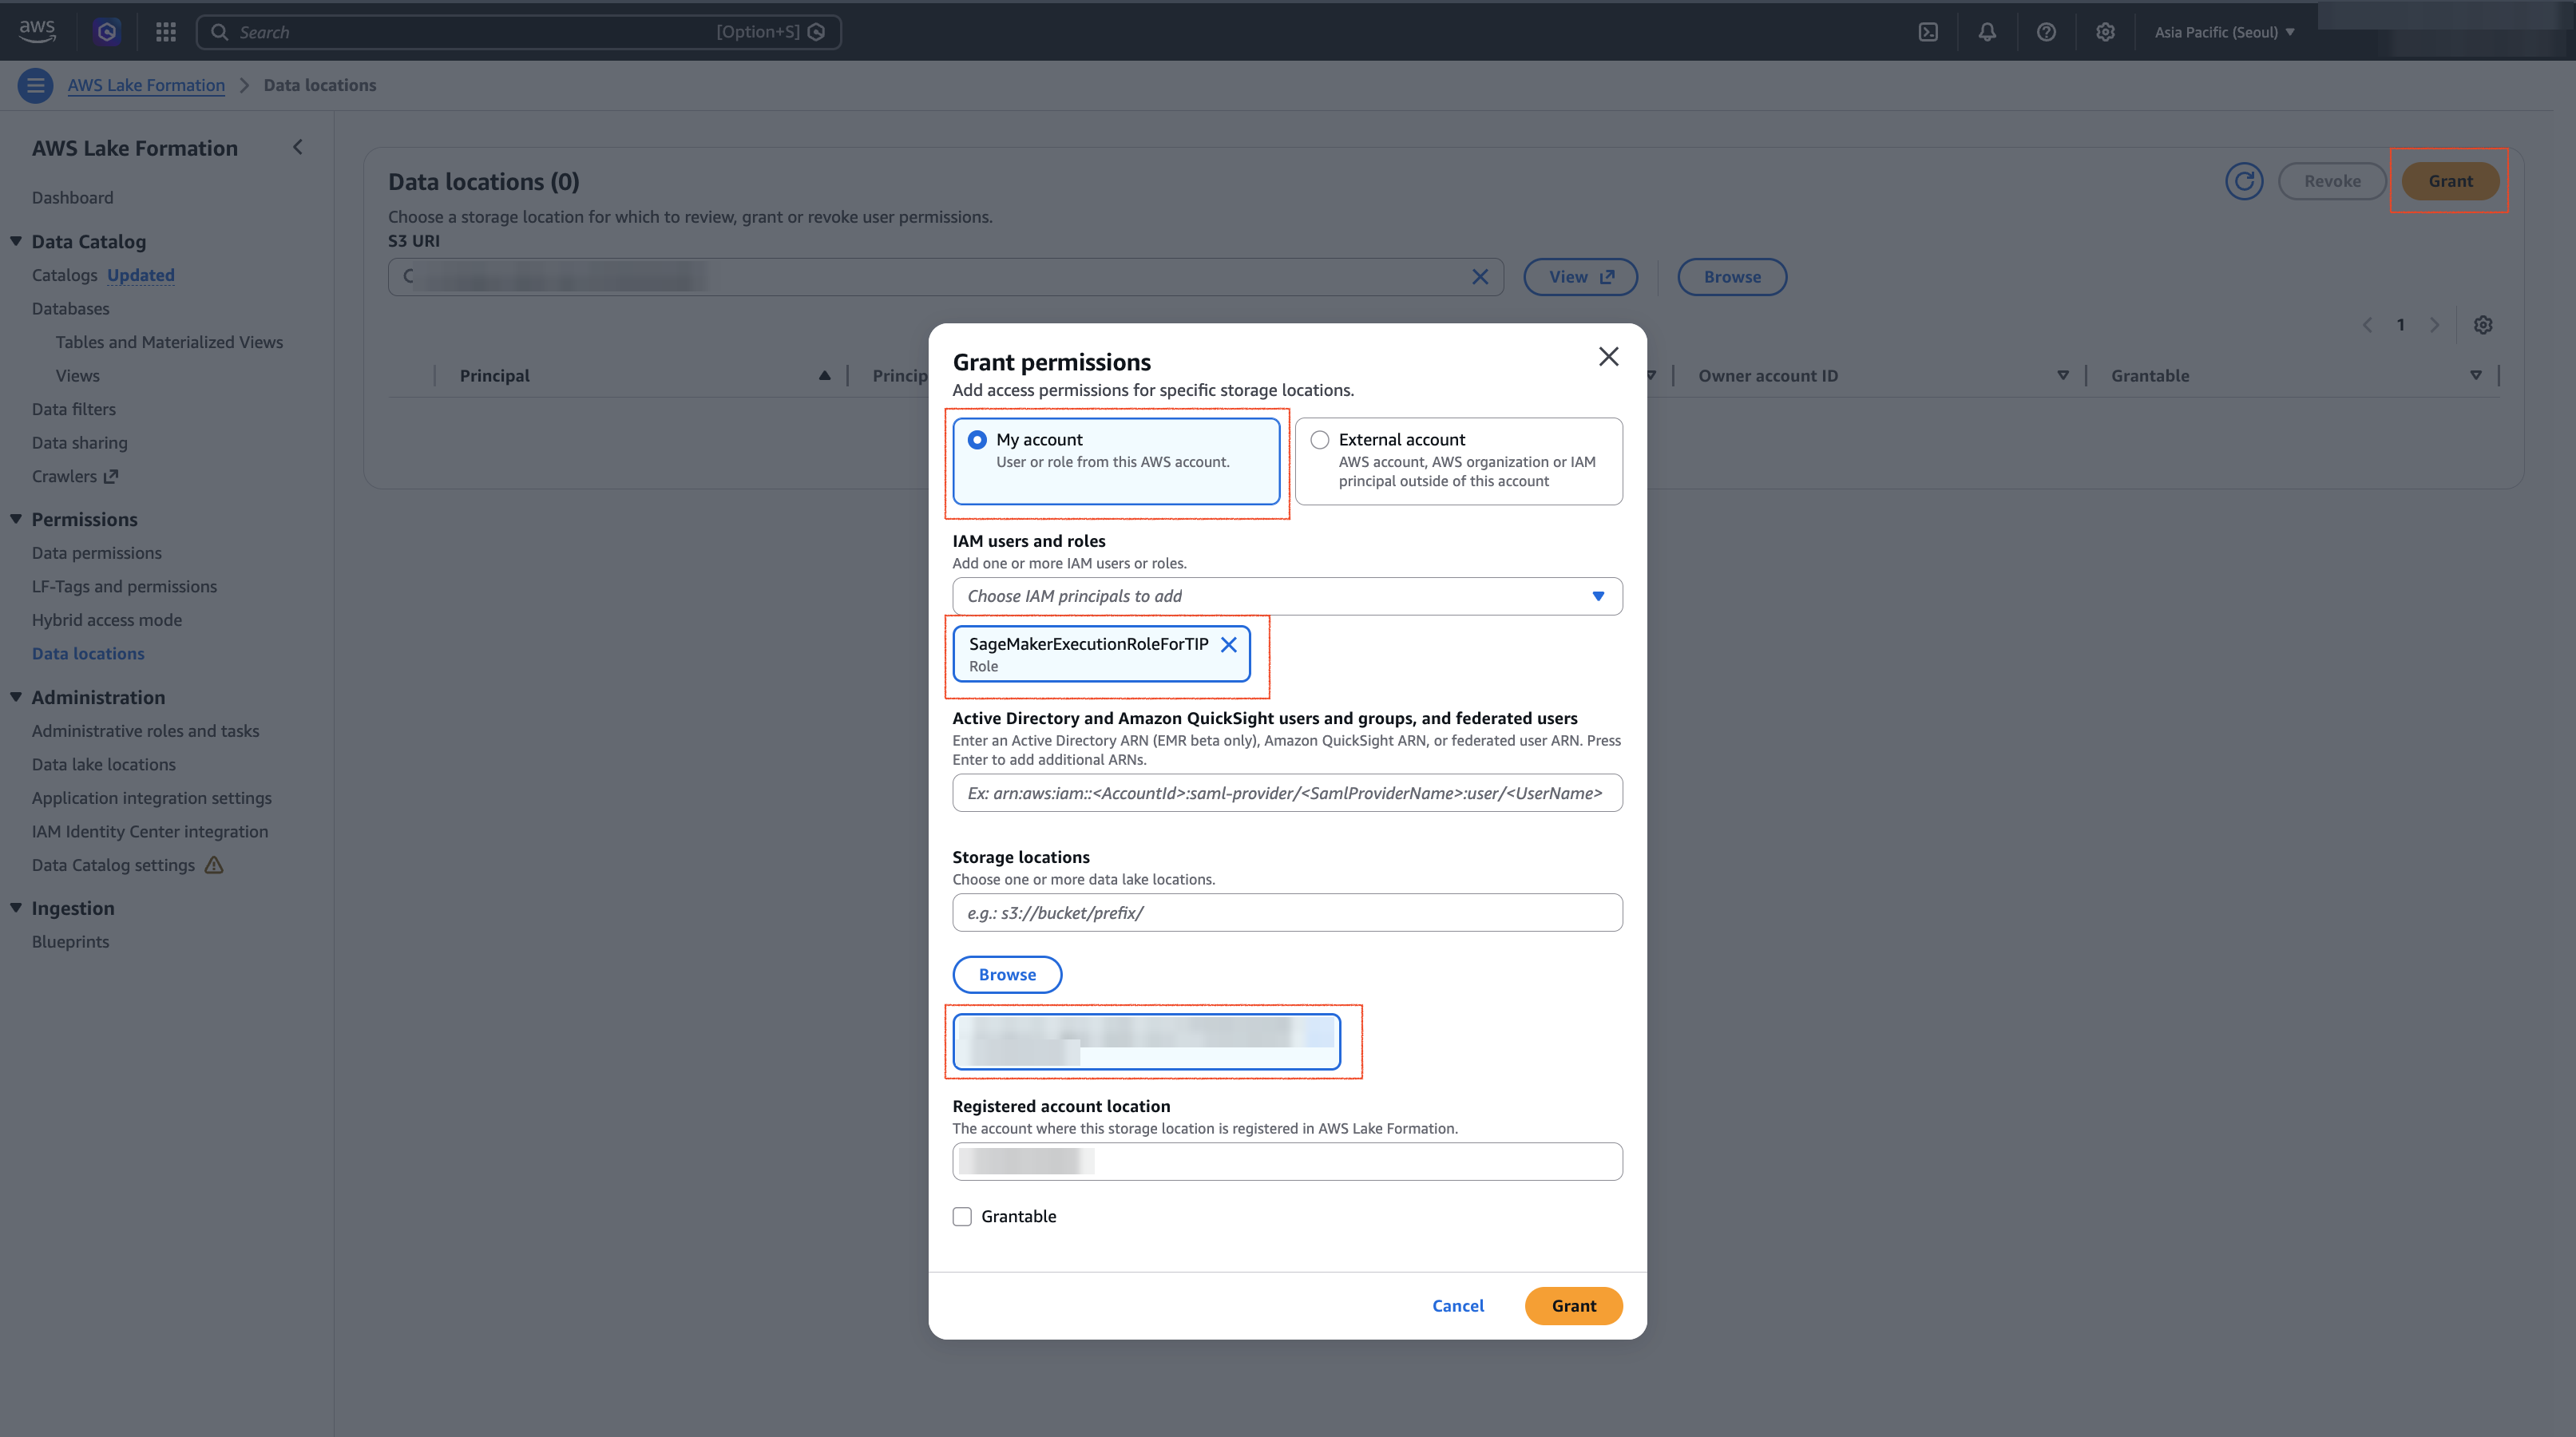Open Choose IAM principals dropdown
Image resolution: width=2576 pixels, height=1437 pixels.
pyautogui.click(x=1287, y=596)
